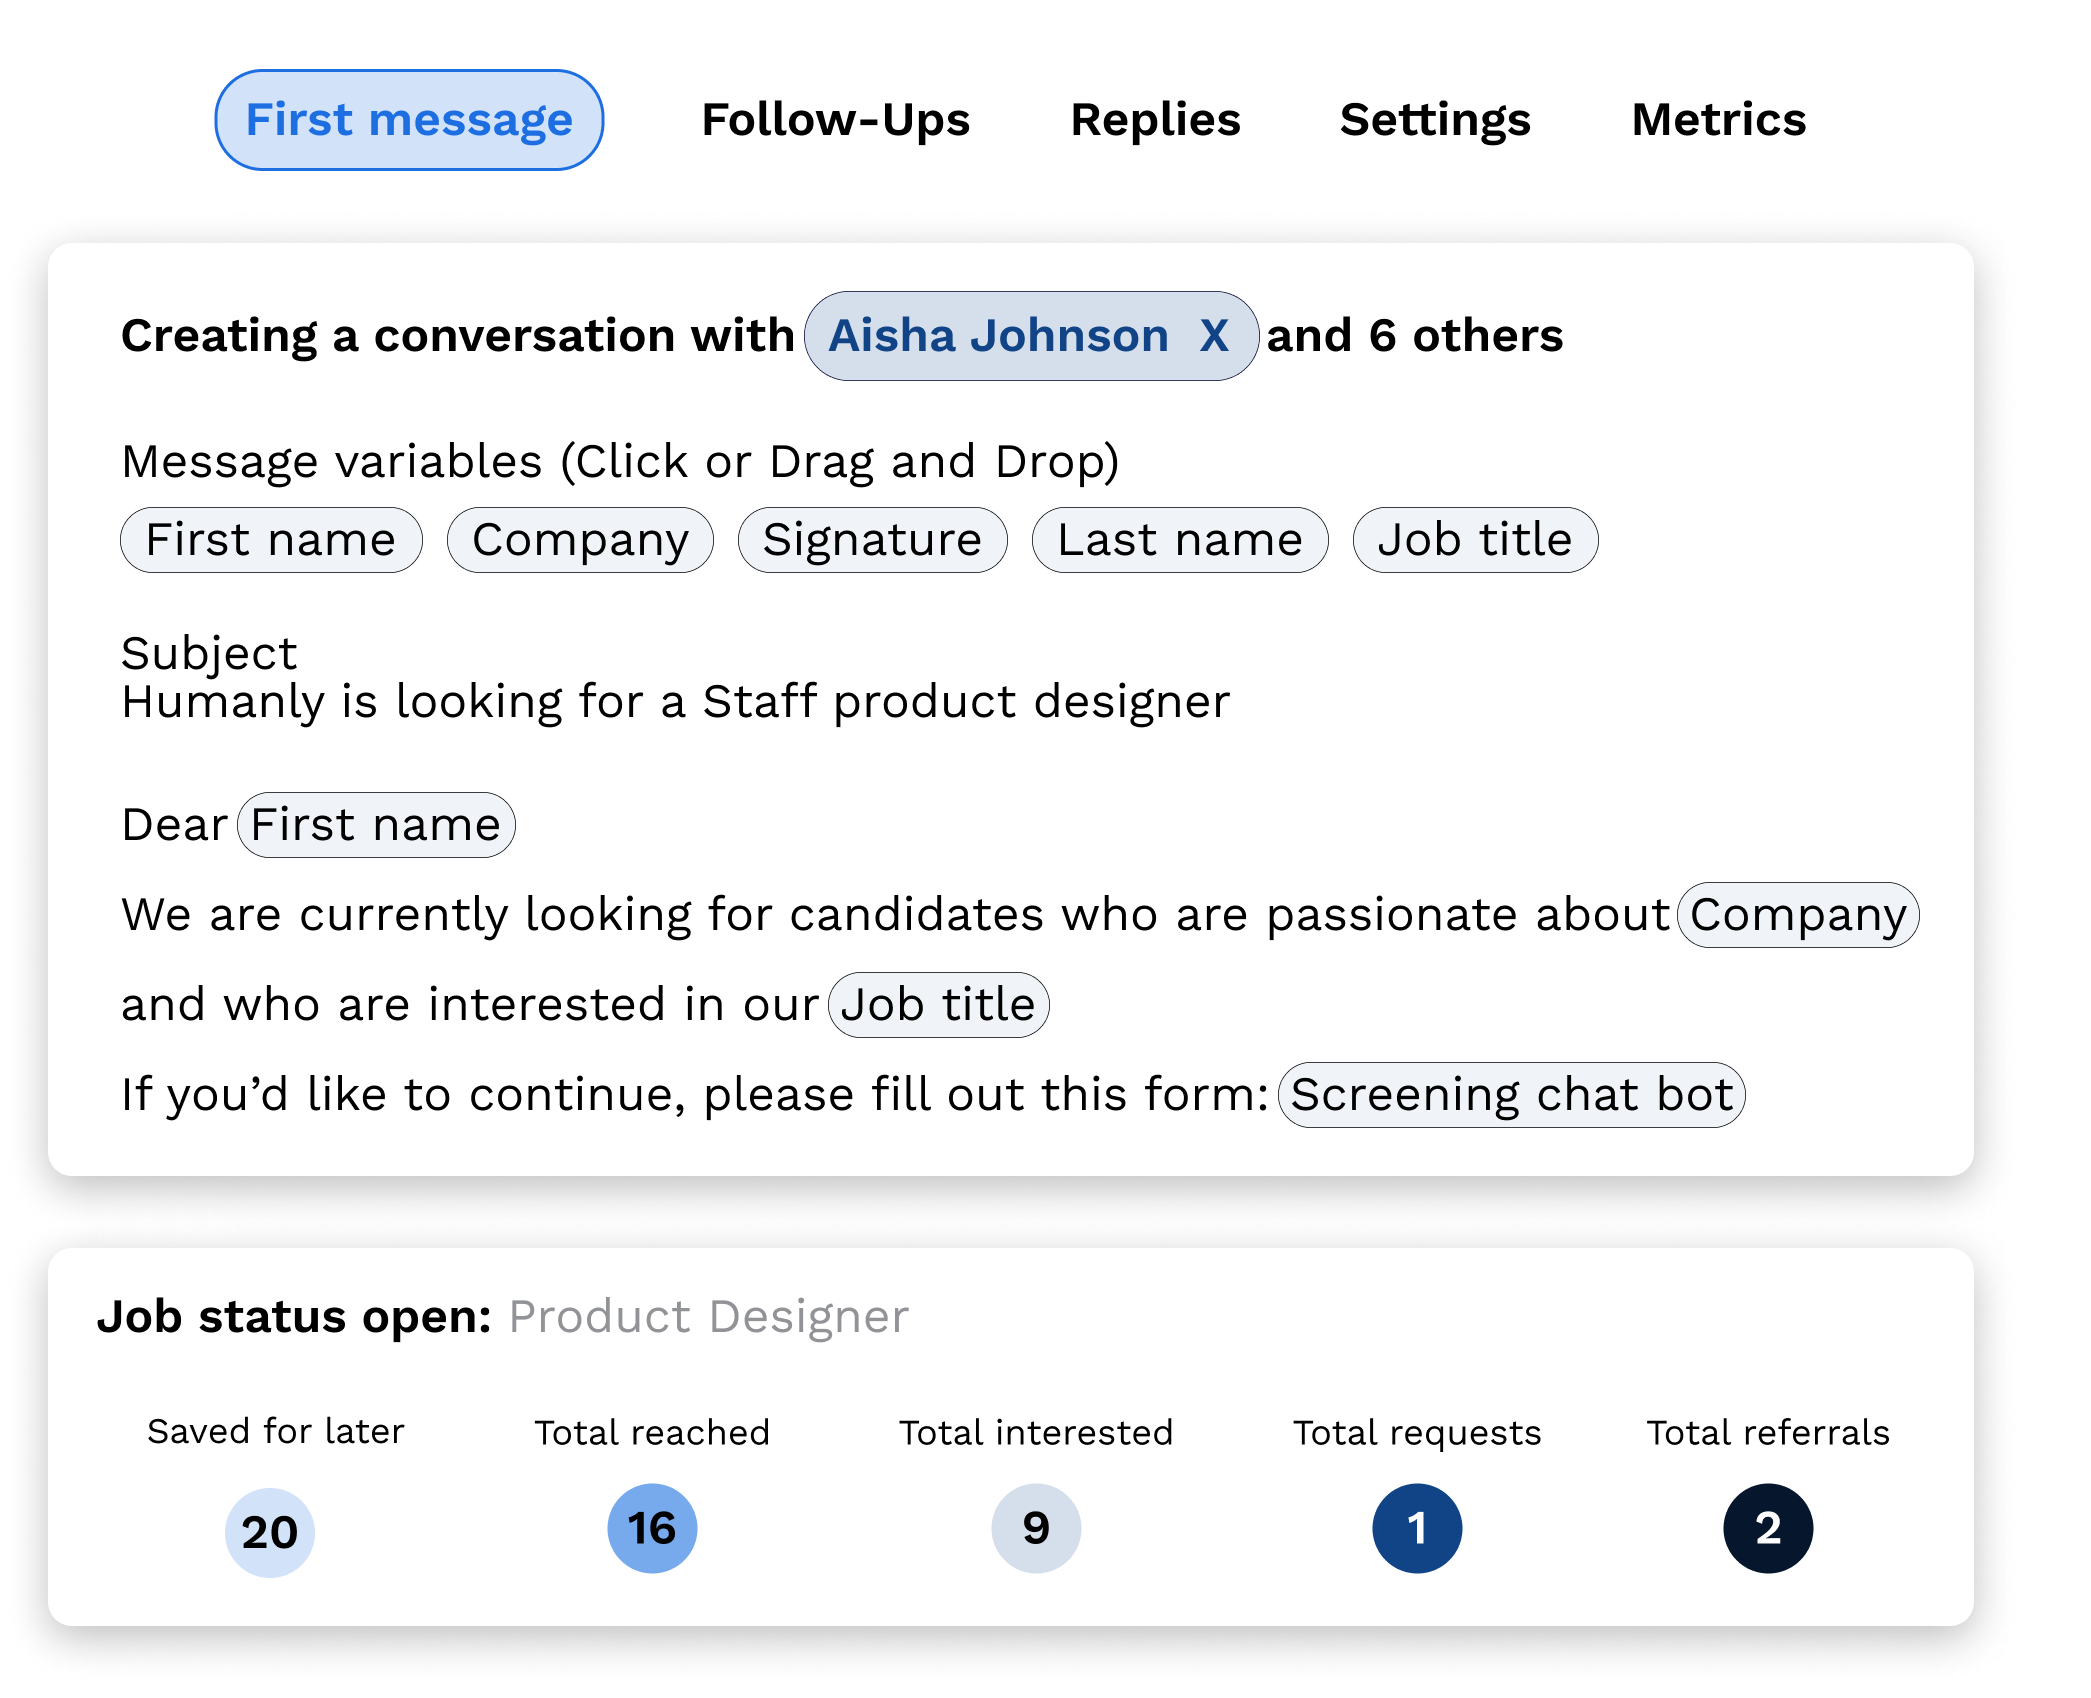Screen dimensions: 2091x1698
Task: Choose the Job title variable chip
Action: [1475, 540]
